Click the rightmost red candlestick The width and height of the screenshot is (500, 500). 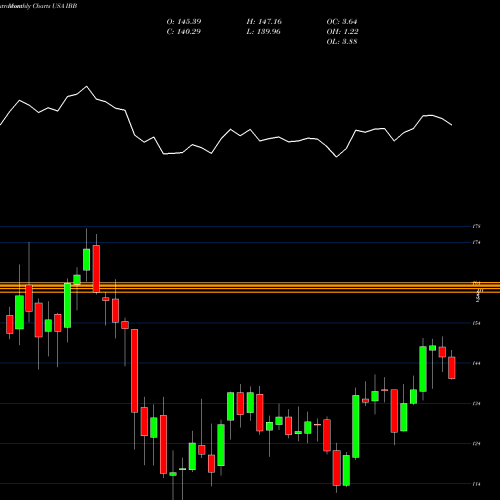coord(452,367)
